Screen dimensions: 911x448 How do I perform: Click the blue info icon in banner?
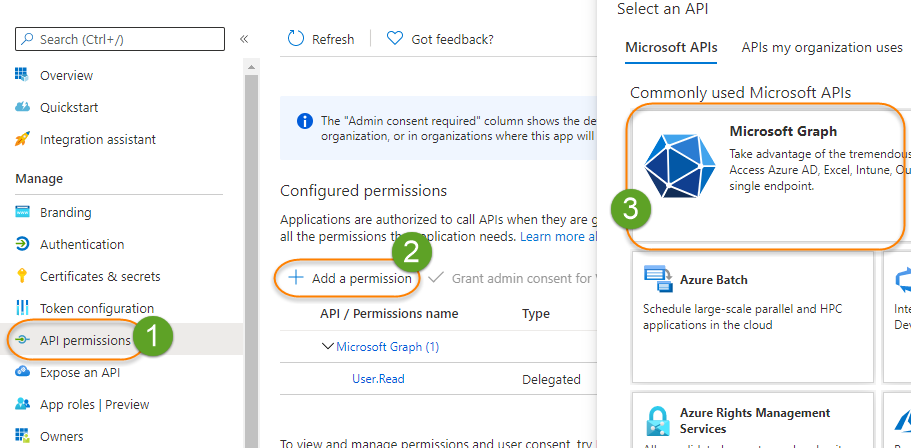304,121
